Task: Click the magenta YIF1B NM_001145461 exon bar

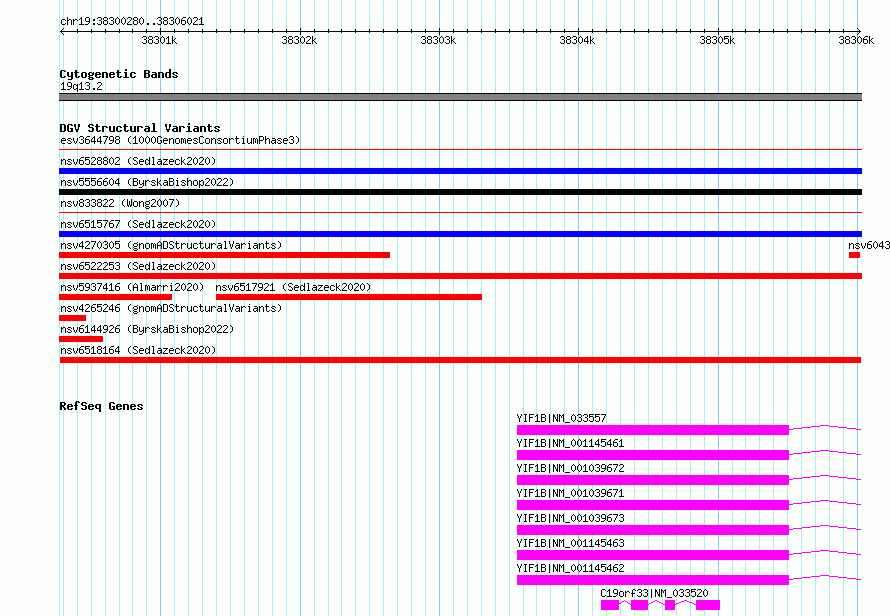Action: coord(653,455)
